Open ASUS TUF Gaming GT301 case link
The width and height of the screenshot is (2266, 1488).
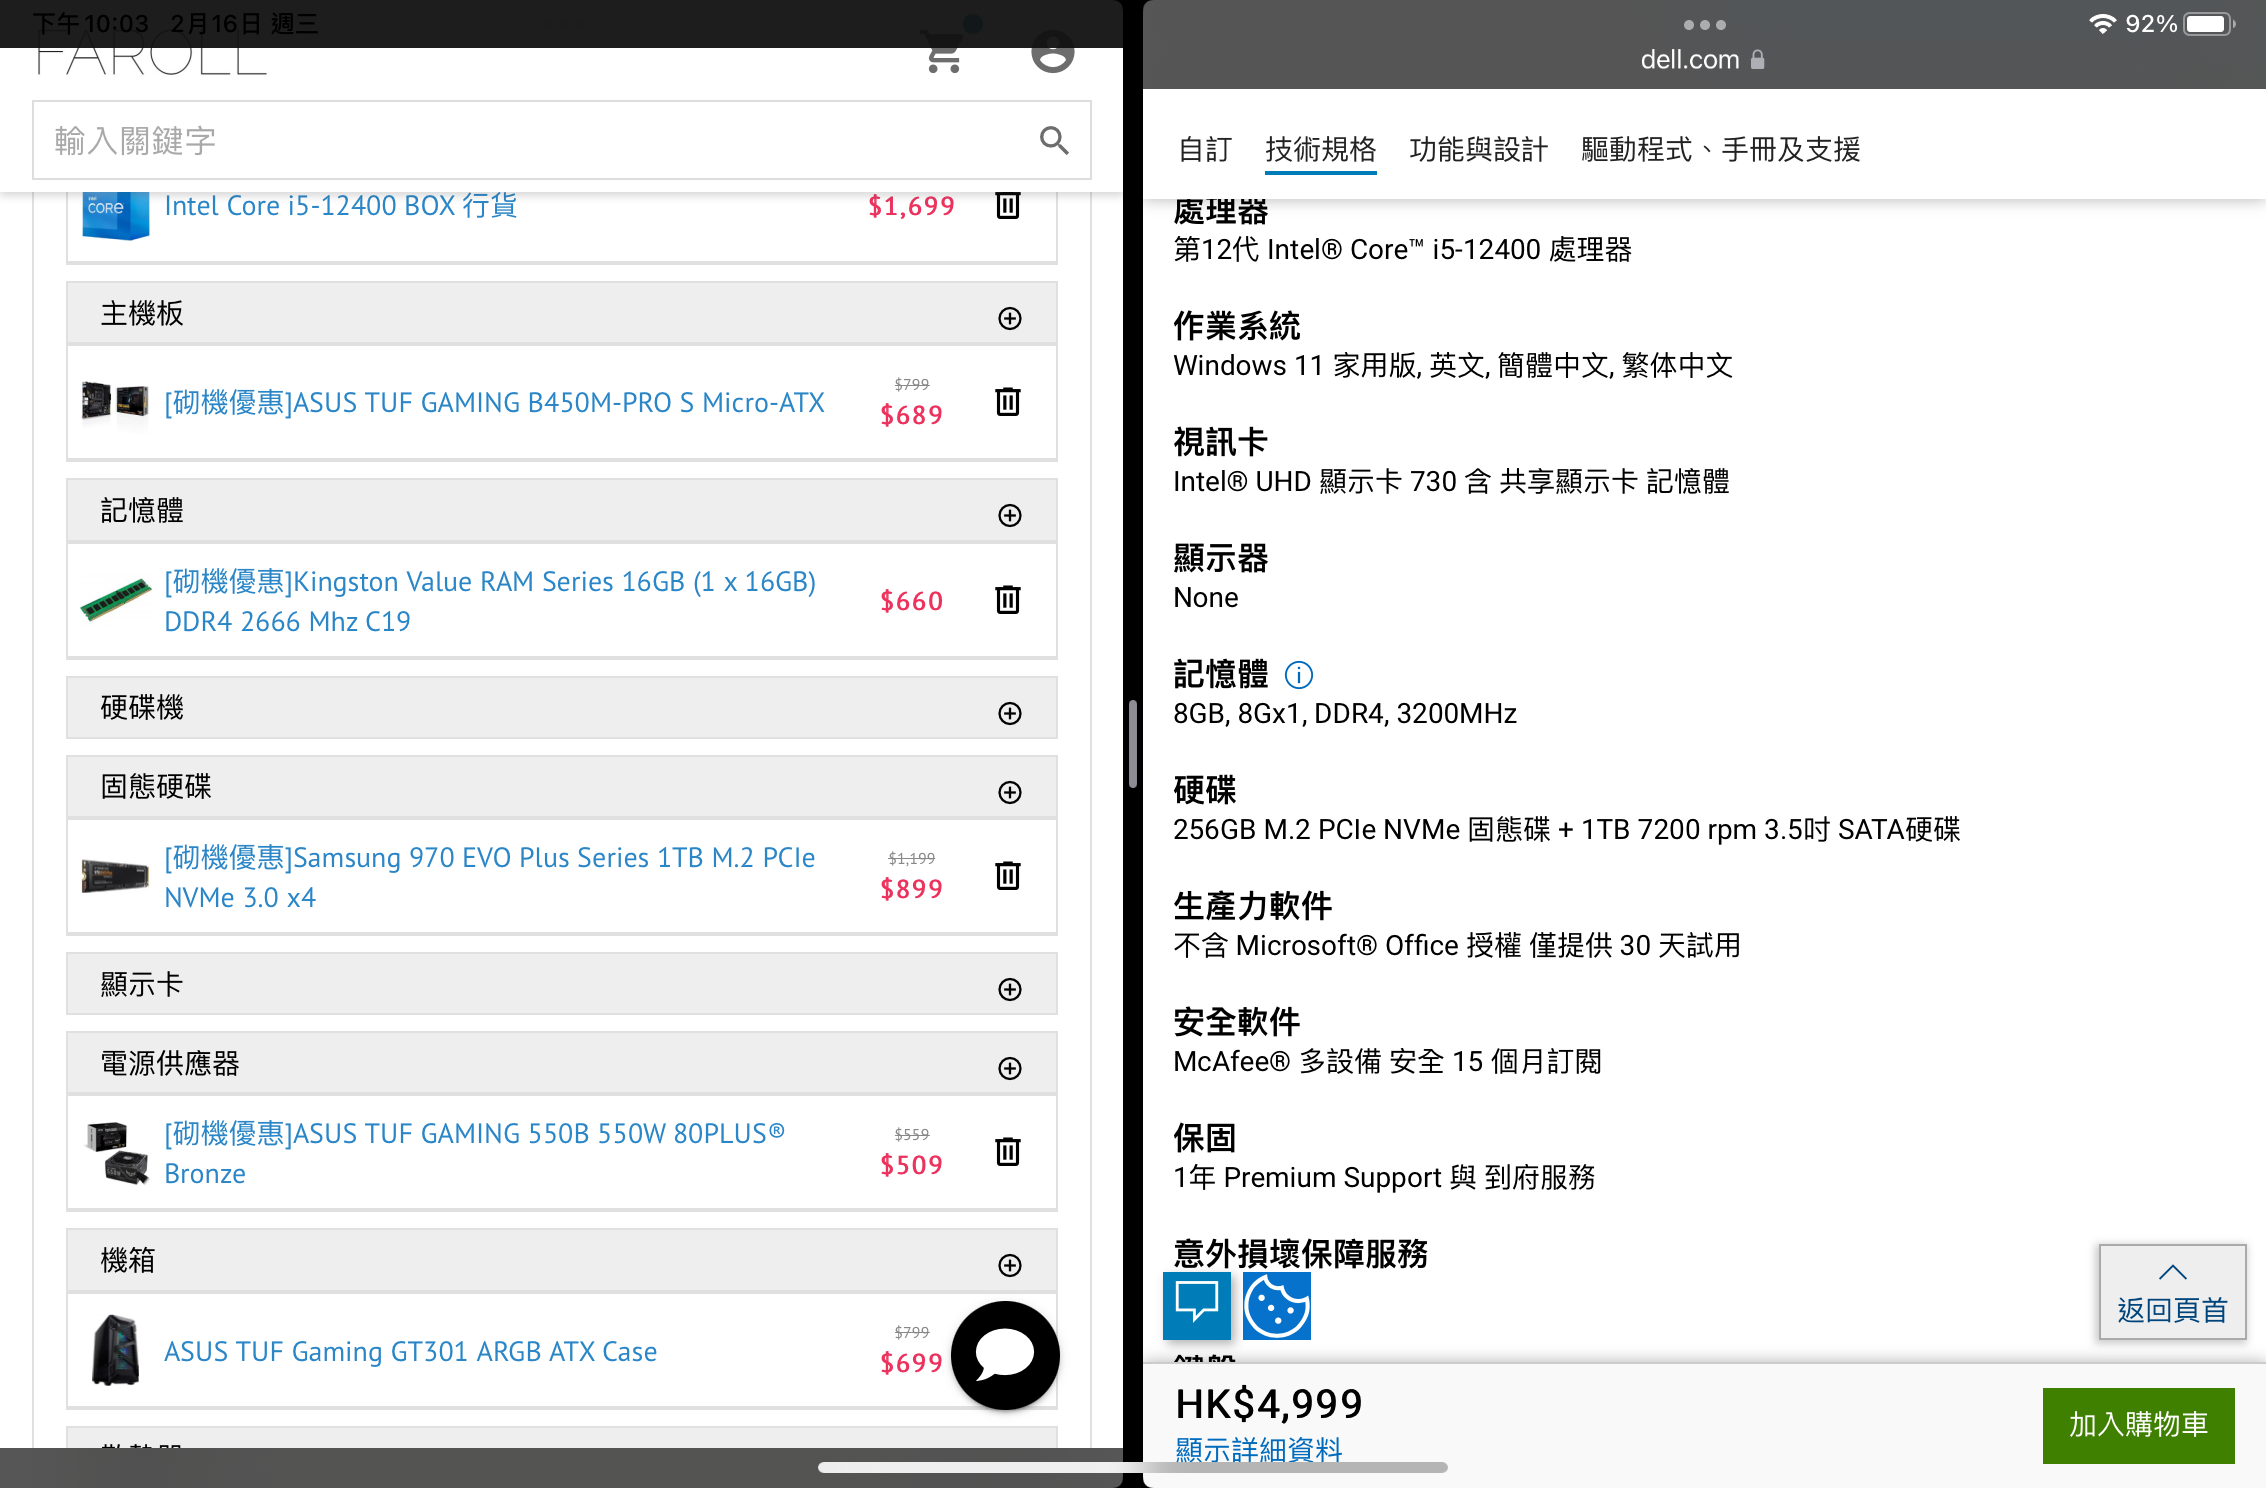click(x=410, y=1351)
